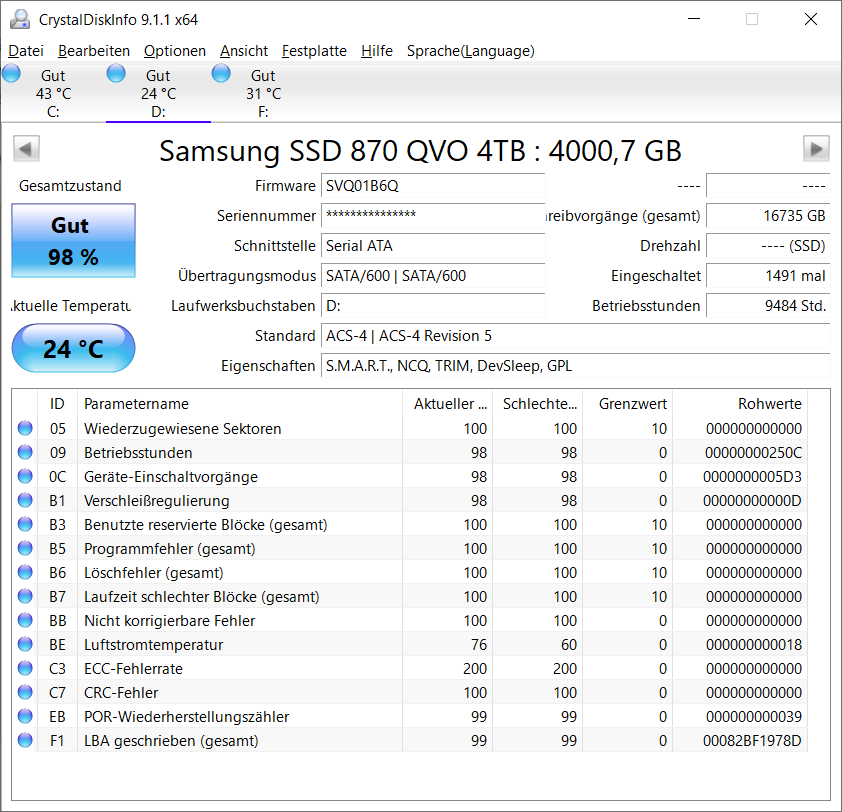Click the total writes value 16735 GB
This screenshot has width=842, height=812.
pos(768,216)
